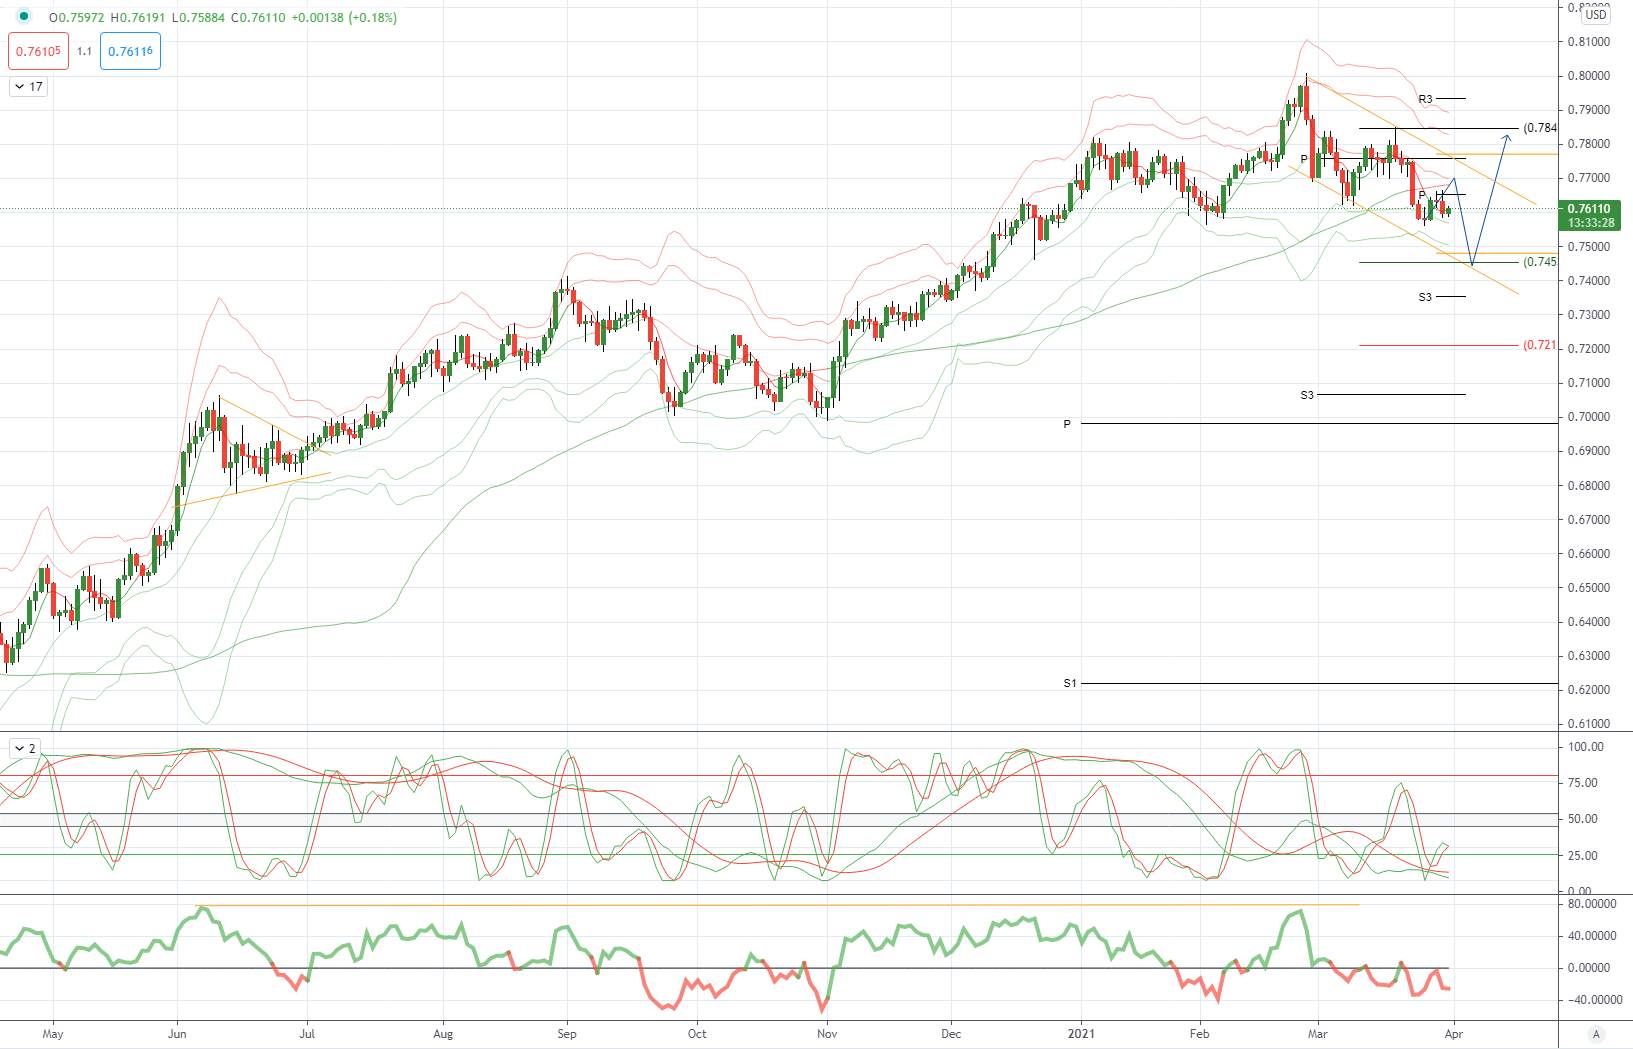Viewport: 1633px width, 1049px height.
Task: Click the current price label 0.76110
Action: pos(1588,209)
